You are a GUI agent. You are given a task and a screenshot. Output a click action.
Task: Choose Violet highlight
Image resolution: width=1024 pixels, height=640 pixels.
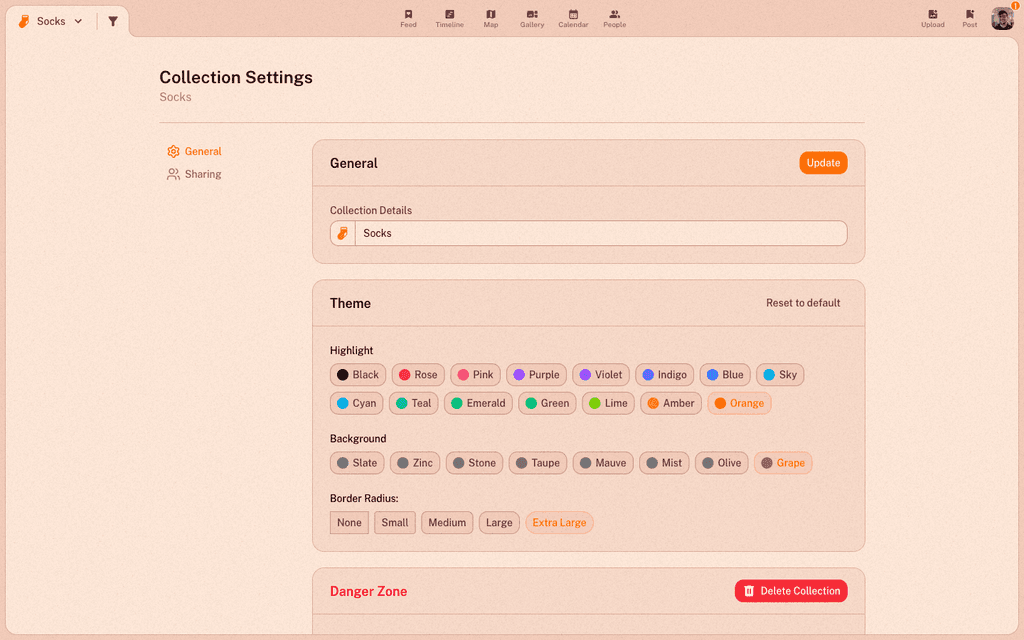(x=601, y=375)
